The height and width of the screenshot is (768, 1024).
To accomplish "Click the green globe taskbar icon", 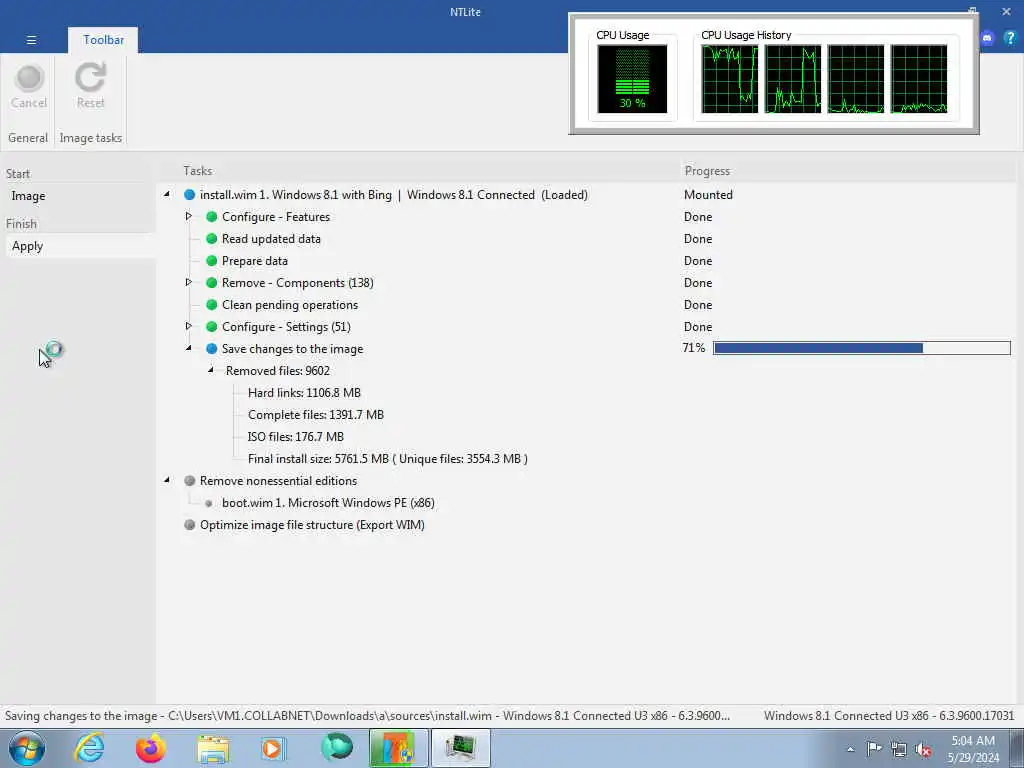I will tap(336, 747).
